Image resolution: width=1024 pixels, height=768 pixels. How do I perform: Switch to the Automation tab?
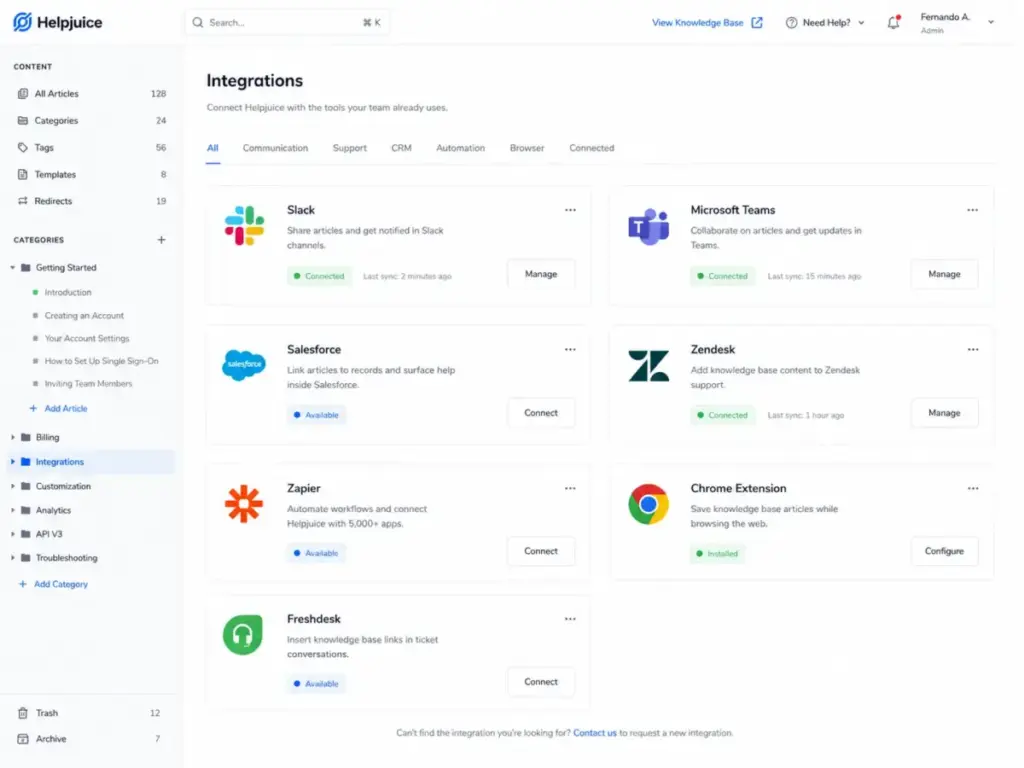[460, 148]
